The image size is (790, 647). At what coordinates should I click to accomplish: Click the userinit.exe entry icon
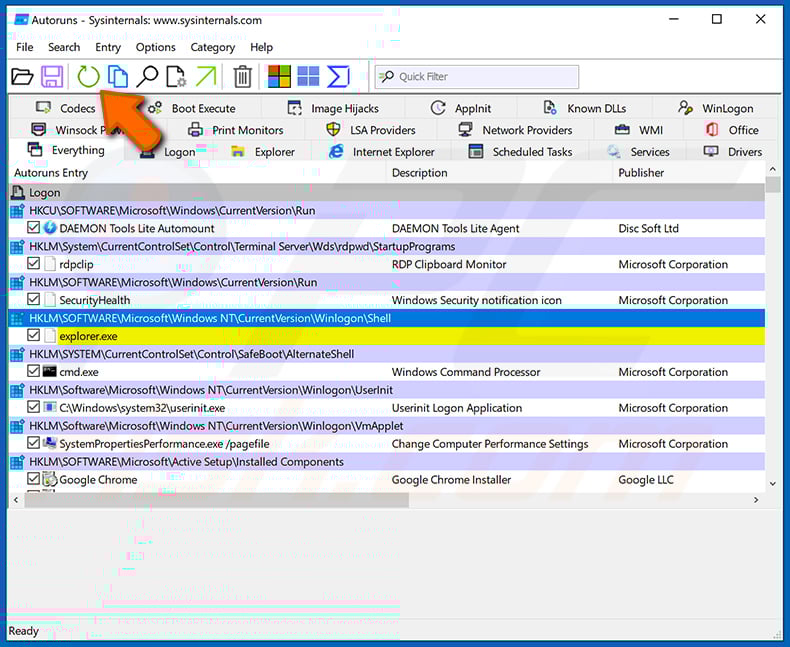pos(49,407)
